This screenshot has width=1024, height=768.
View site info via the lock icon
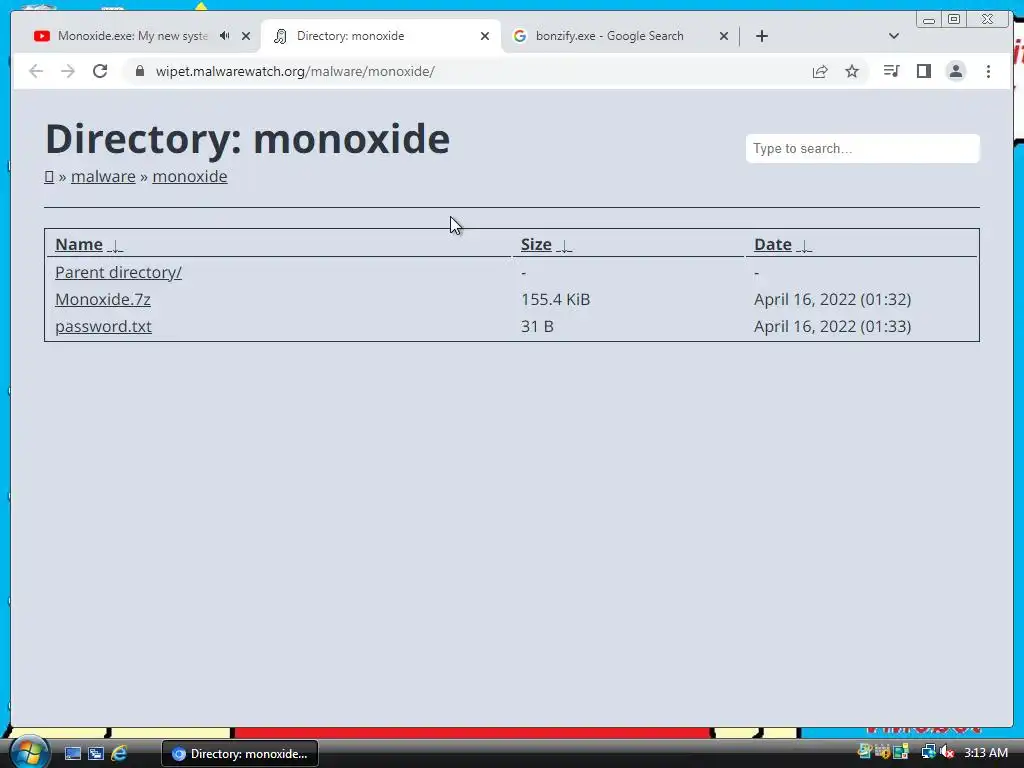tap(140, 71)
